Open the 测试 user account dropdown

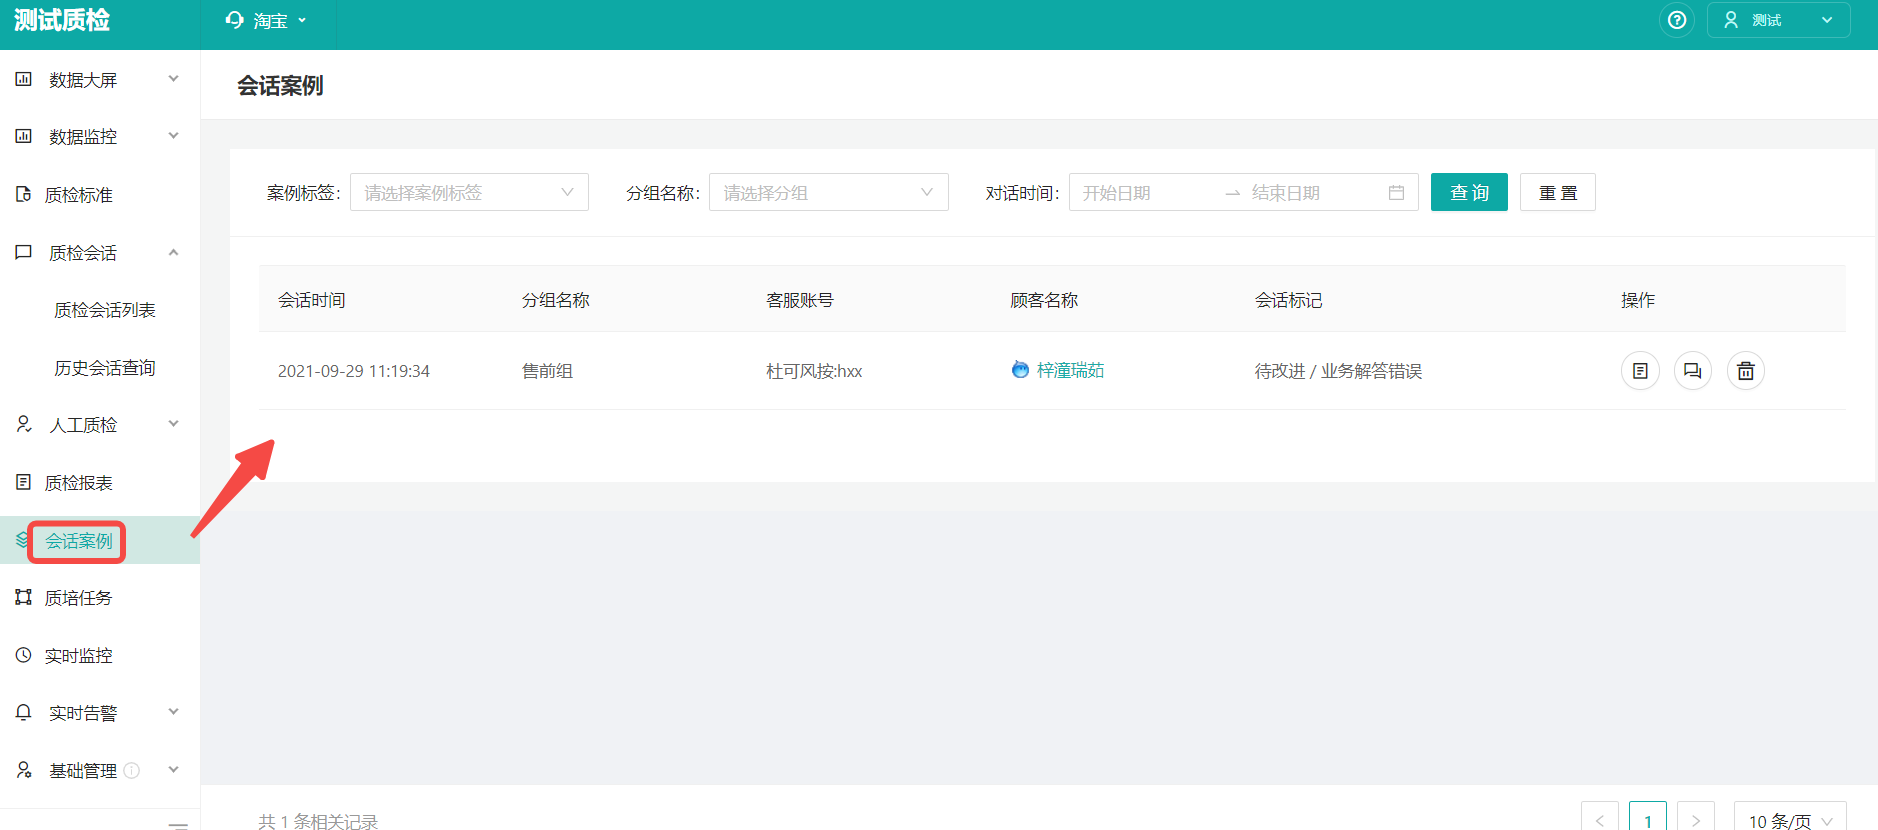pos(1778,20)
